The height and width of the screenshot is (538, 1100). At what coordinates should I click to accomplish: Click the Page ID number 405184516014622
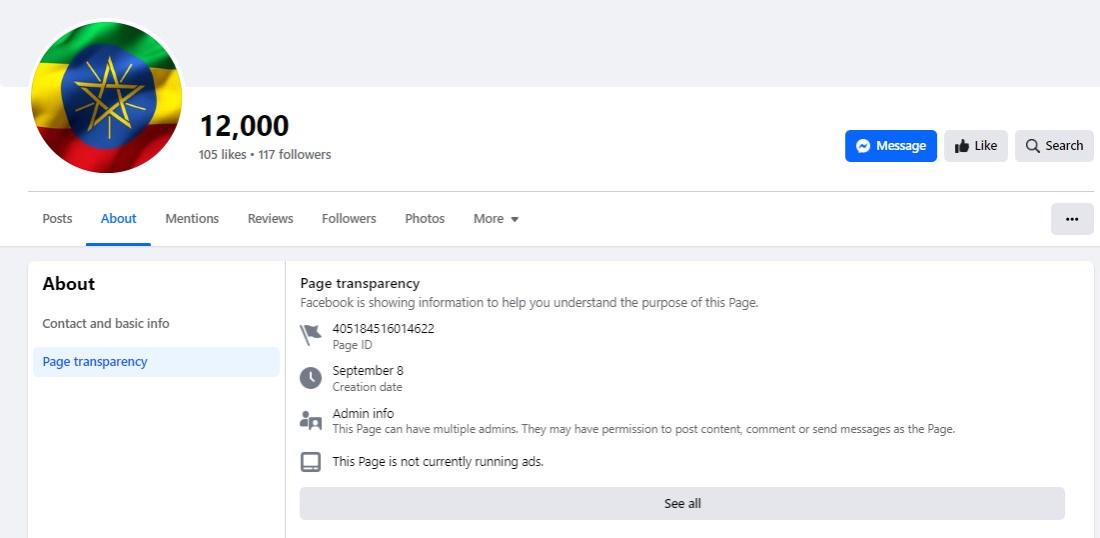pos(383,328)
